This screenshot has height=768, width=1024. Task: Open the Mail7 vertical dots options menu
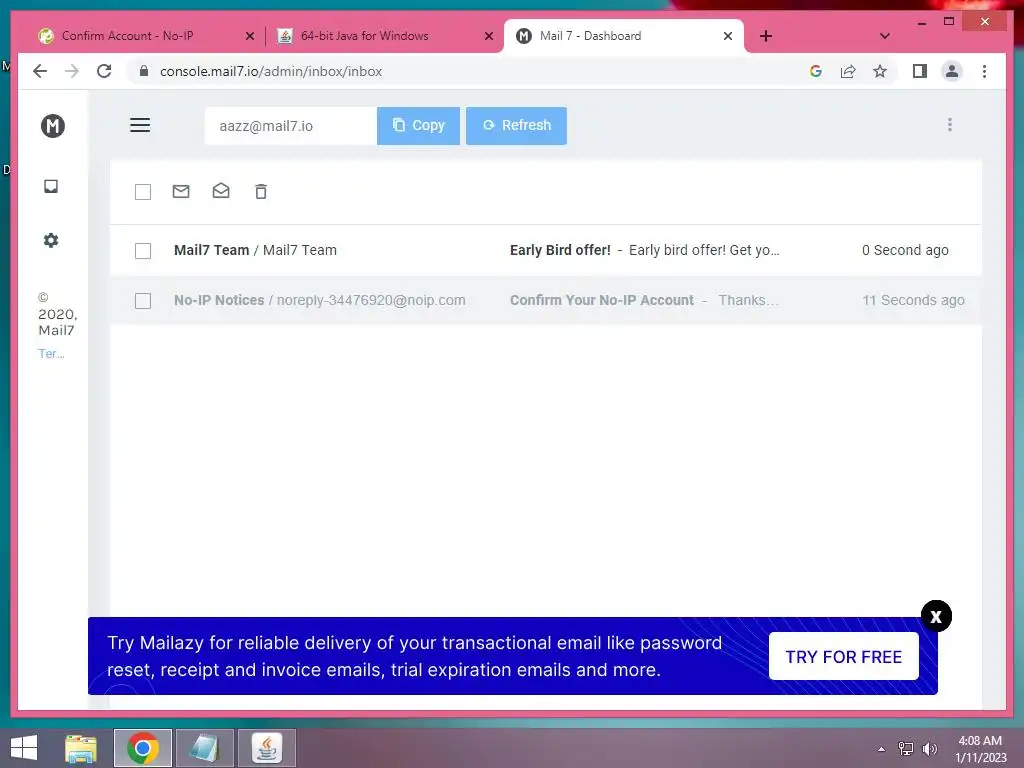(950, 125)
